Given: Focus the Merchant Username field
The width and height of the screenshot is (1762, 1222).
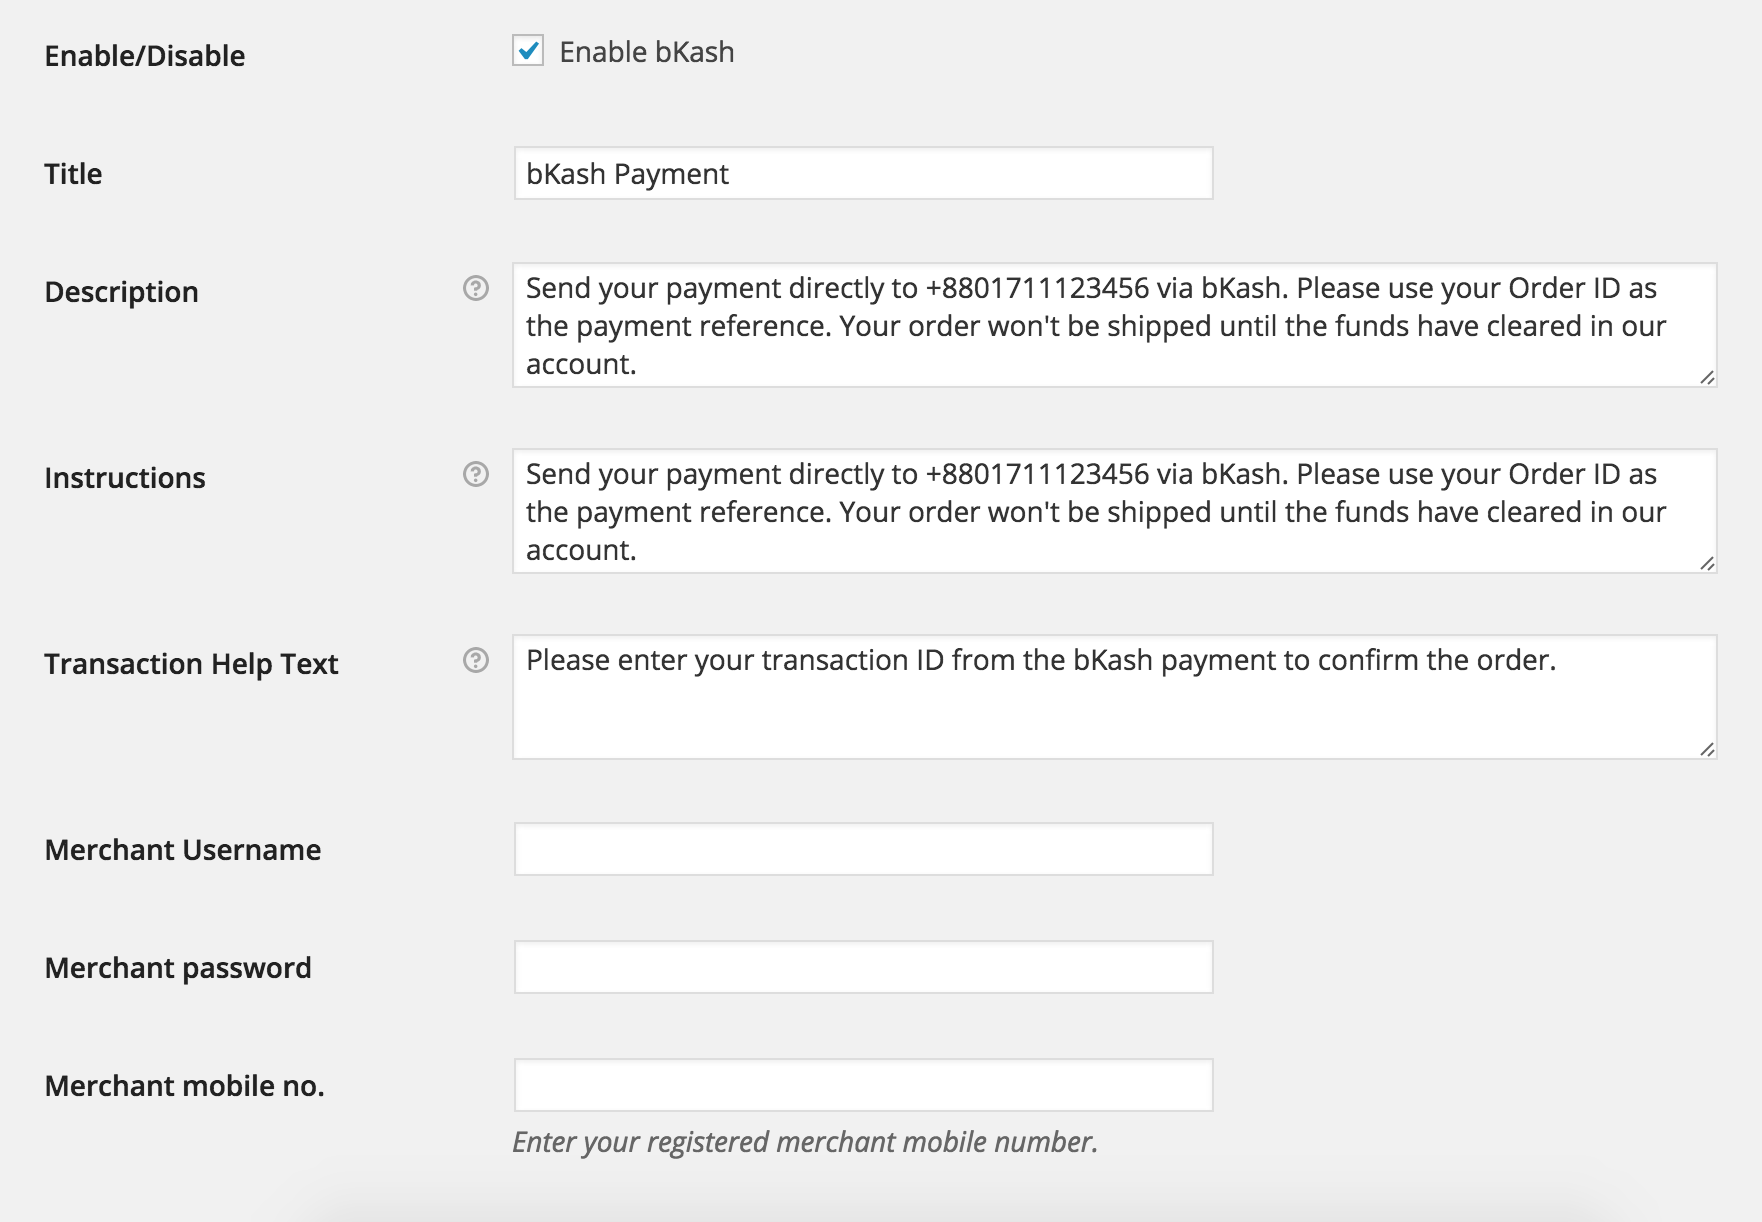Looking at the screenshot, I should [x=863, y=849].
